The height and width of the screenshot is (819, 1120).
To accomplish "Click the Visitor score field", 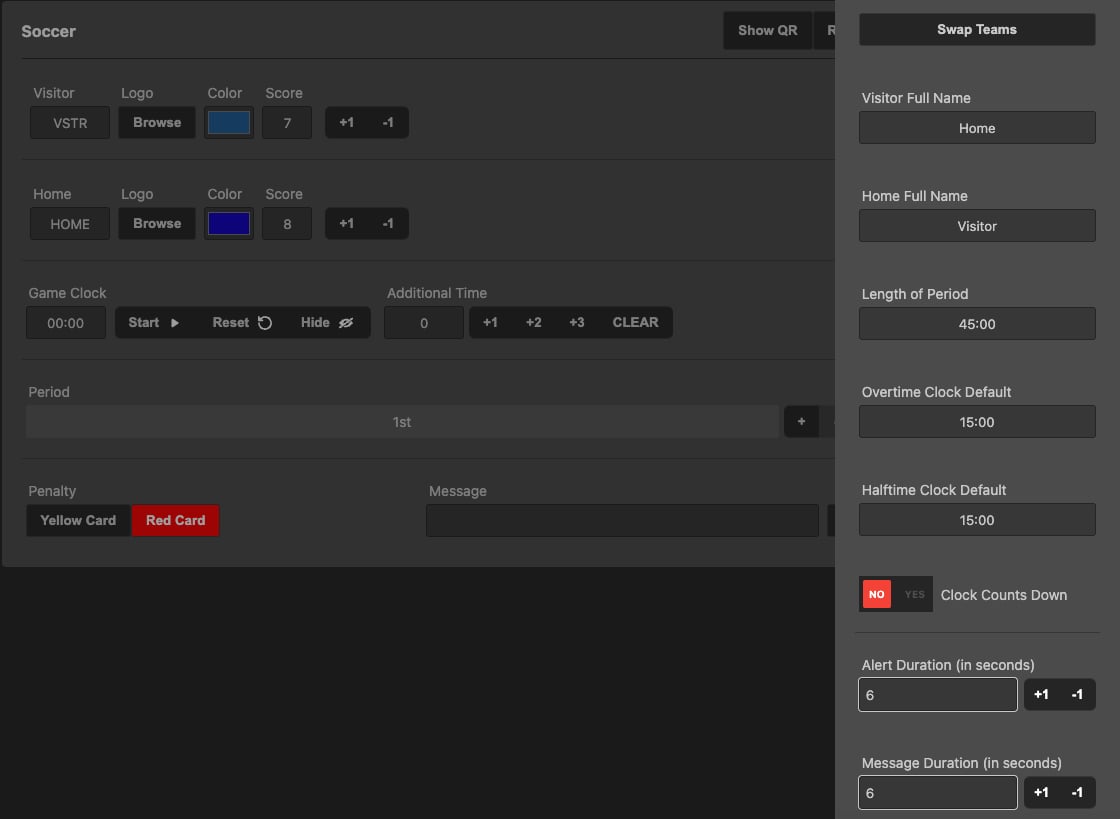I will click(287, 123).
